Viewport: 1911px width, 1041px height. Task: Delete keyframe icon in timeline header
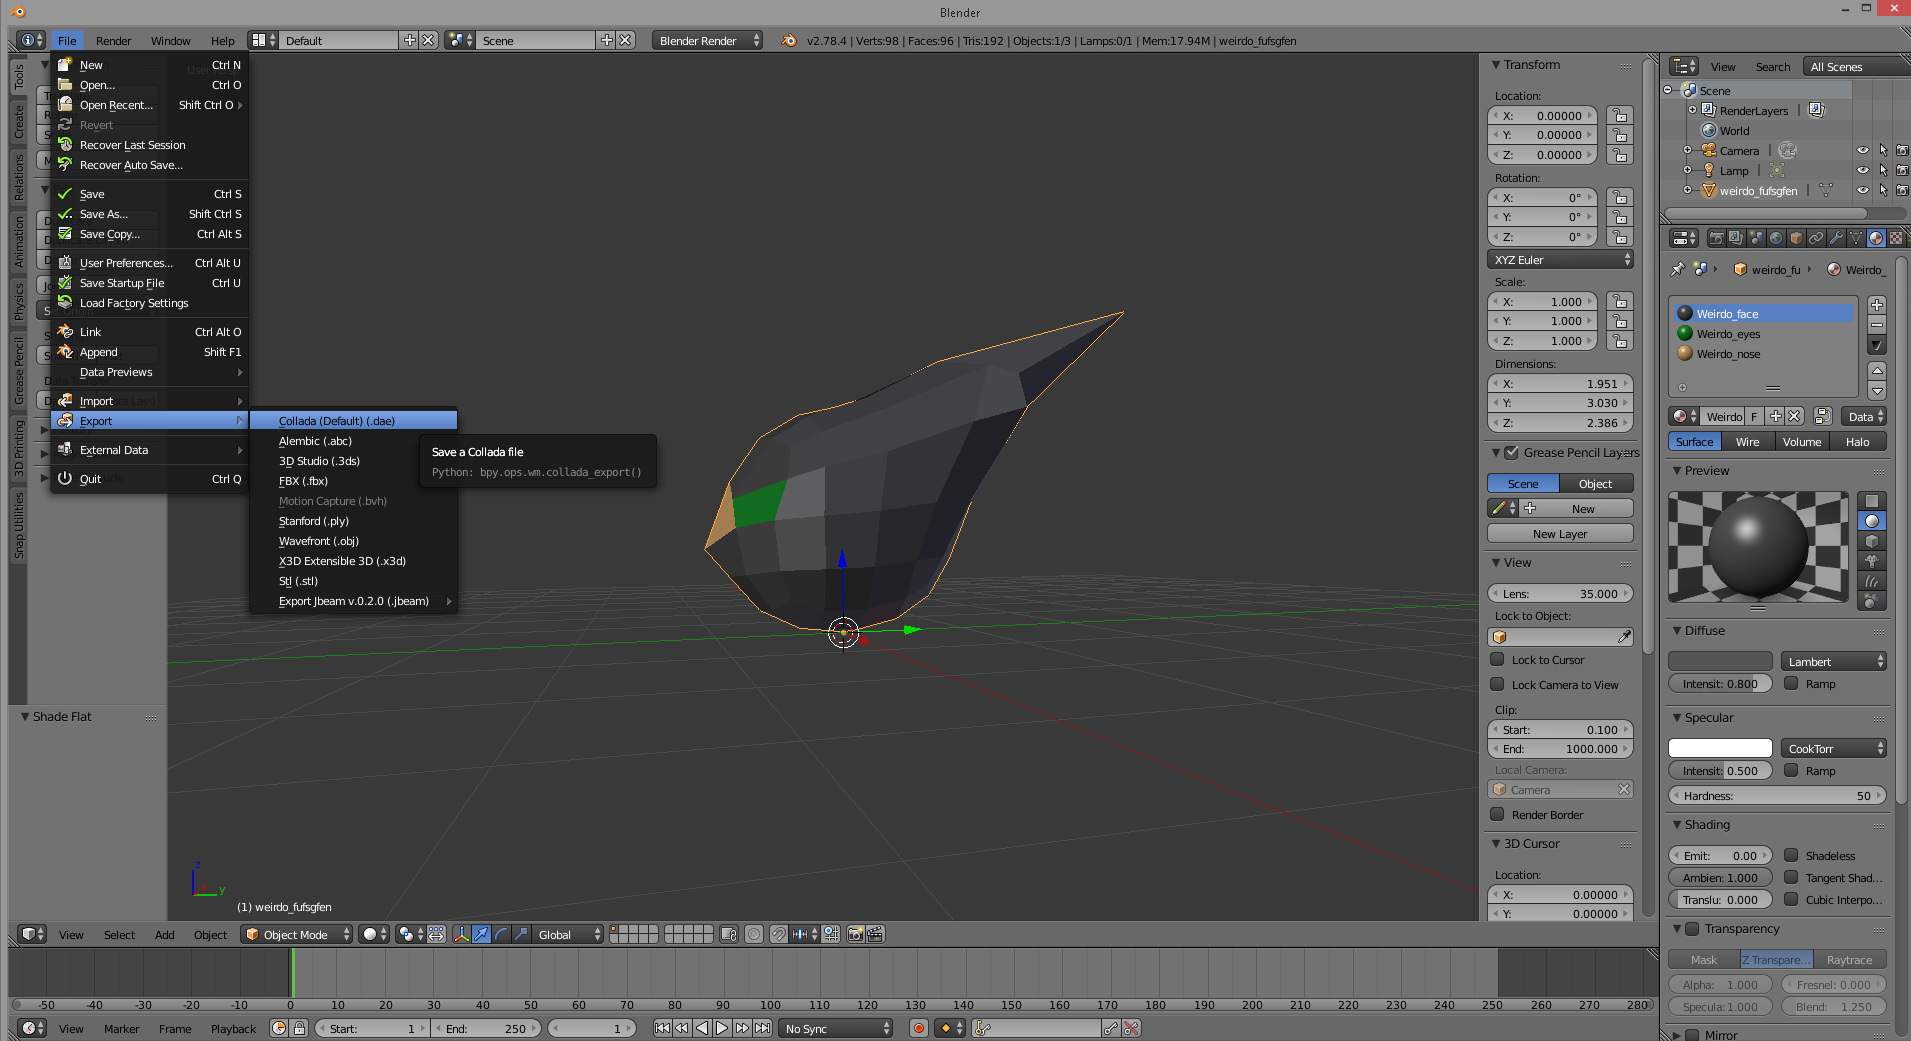coord(1131,1028)
